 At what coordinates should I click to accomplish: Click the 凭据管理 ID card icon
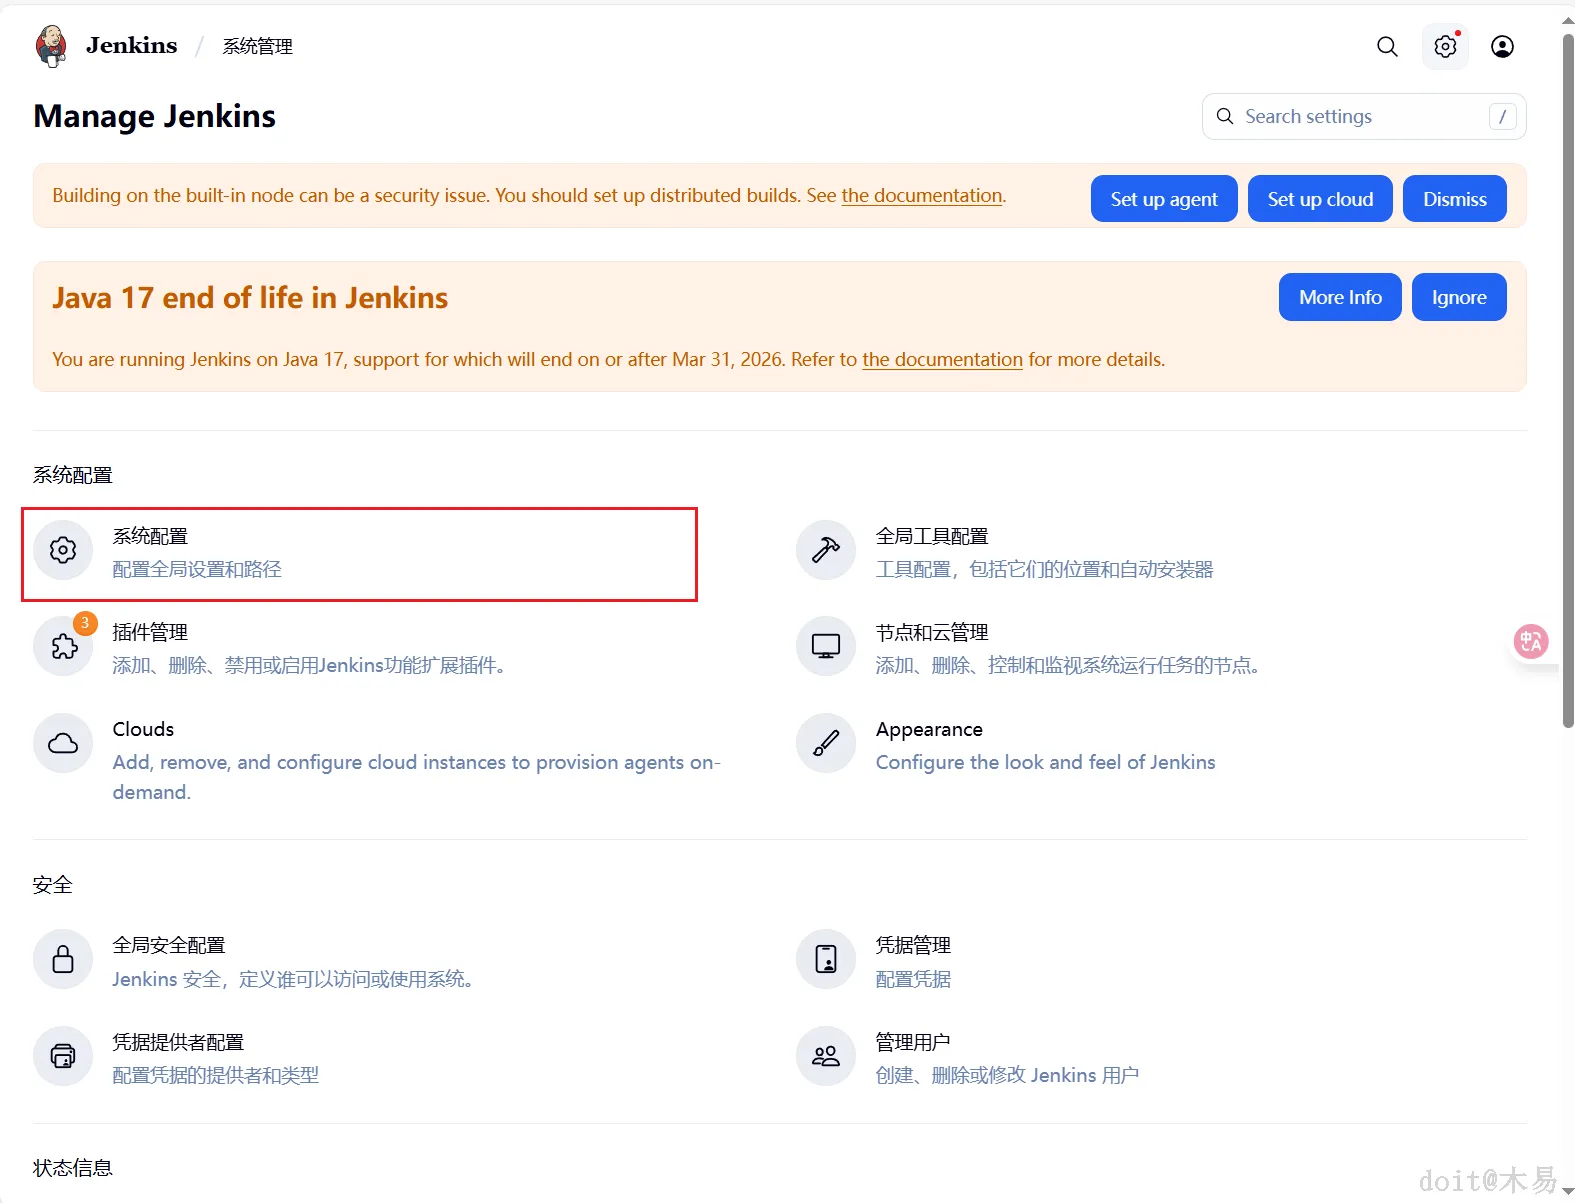pyautogui.click(x=825, y=959)
